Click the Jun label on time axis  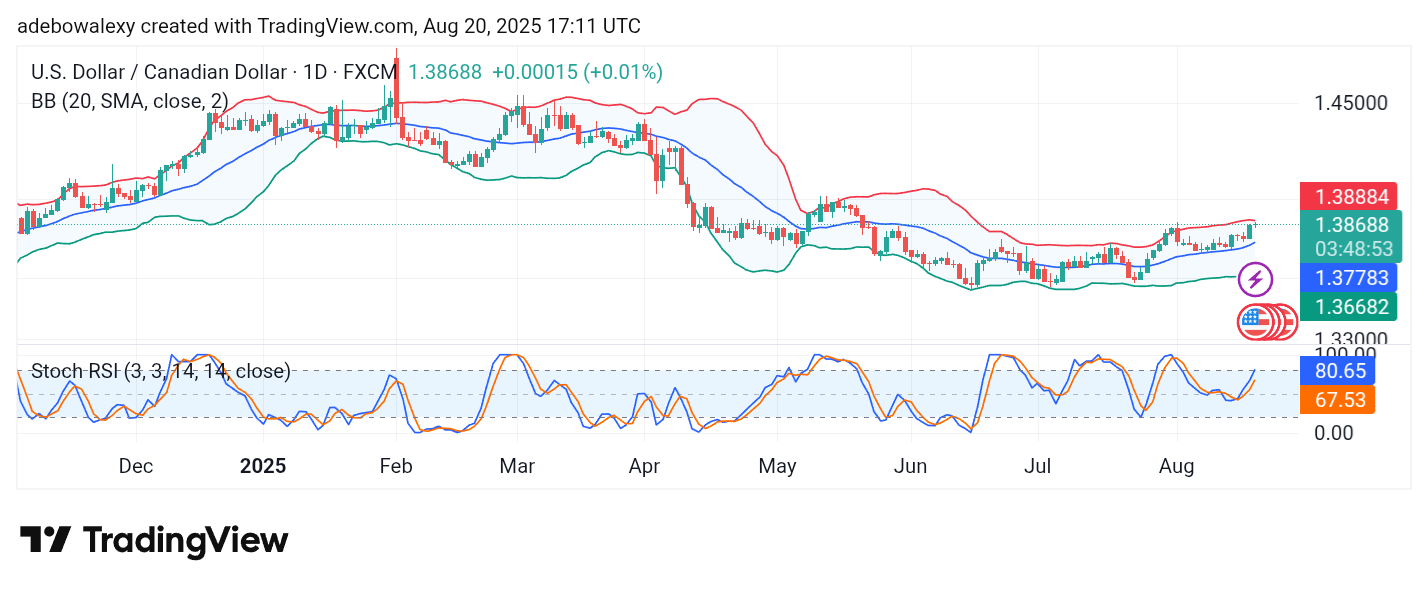coord(911,466)
